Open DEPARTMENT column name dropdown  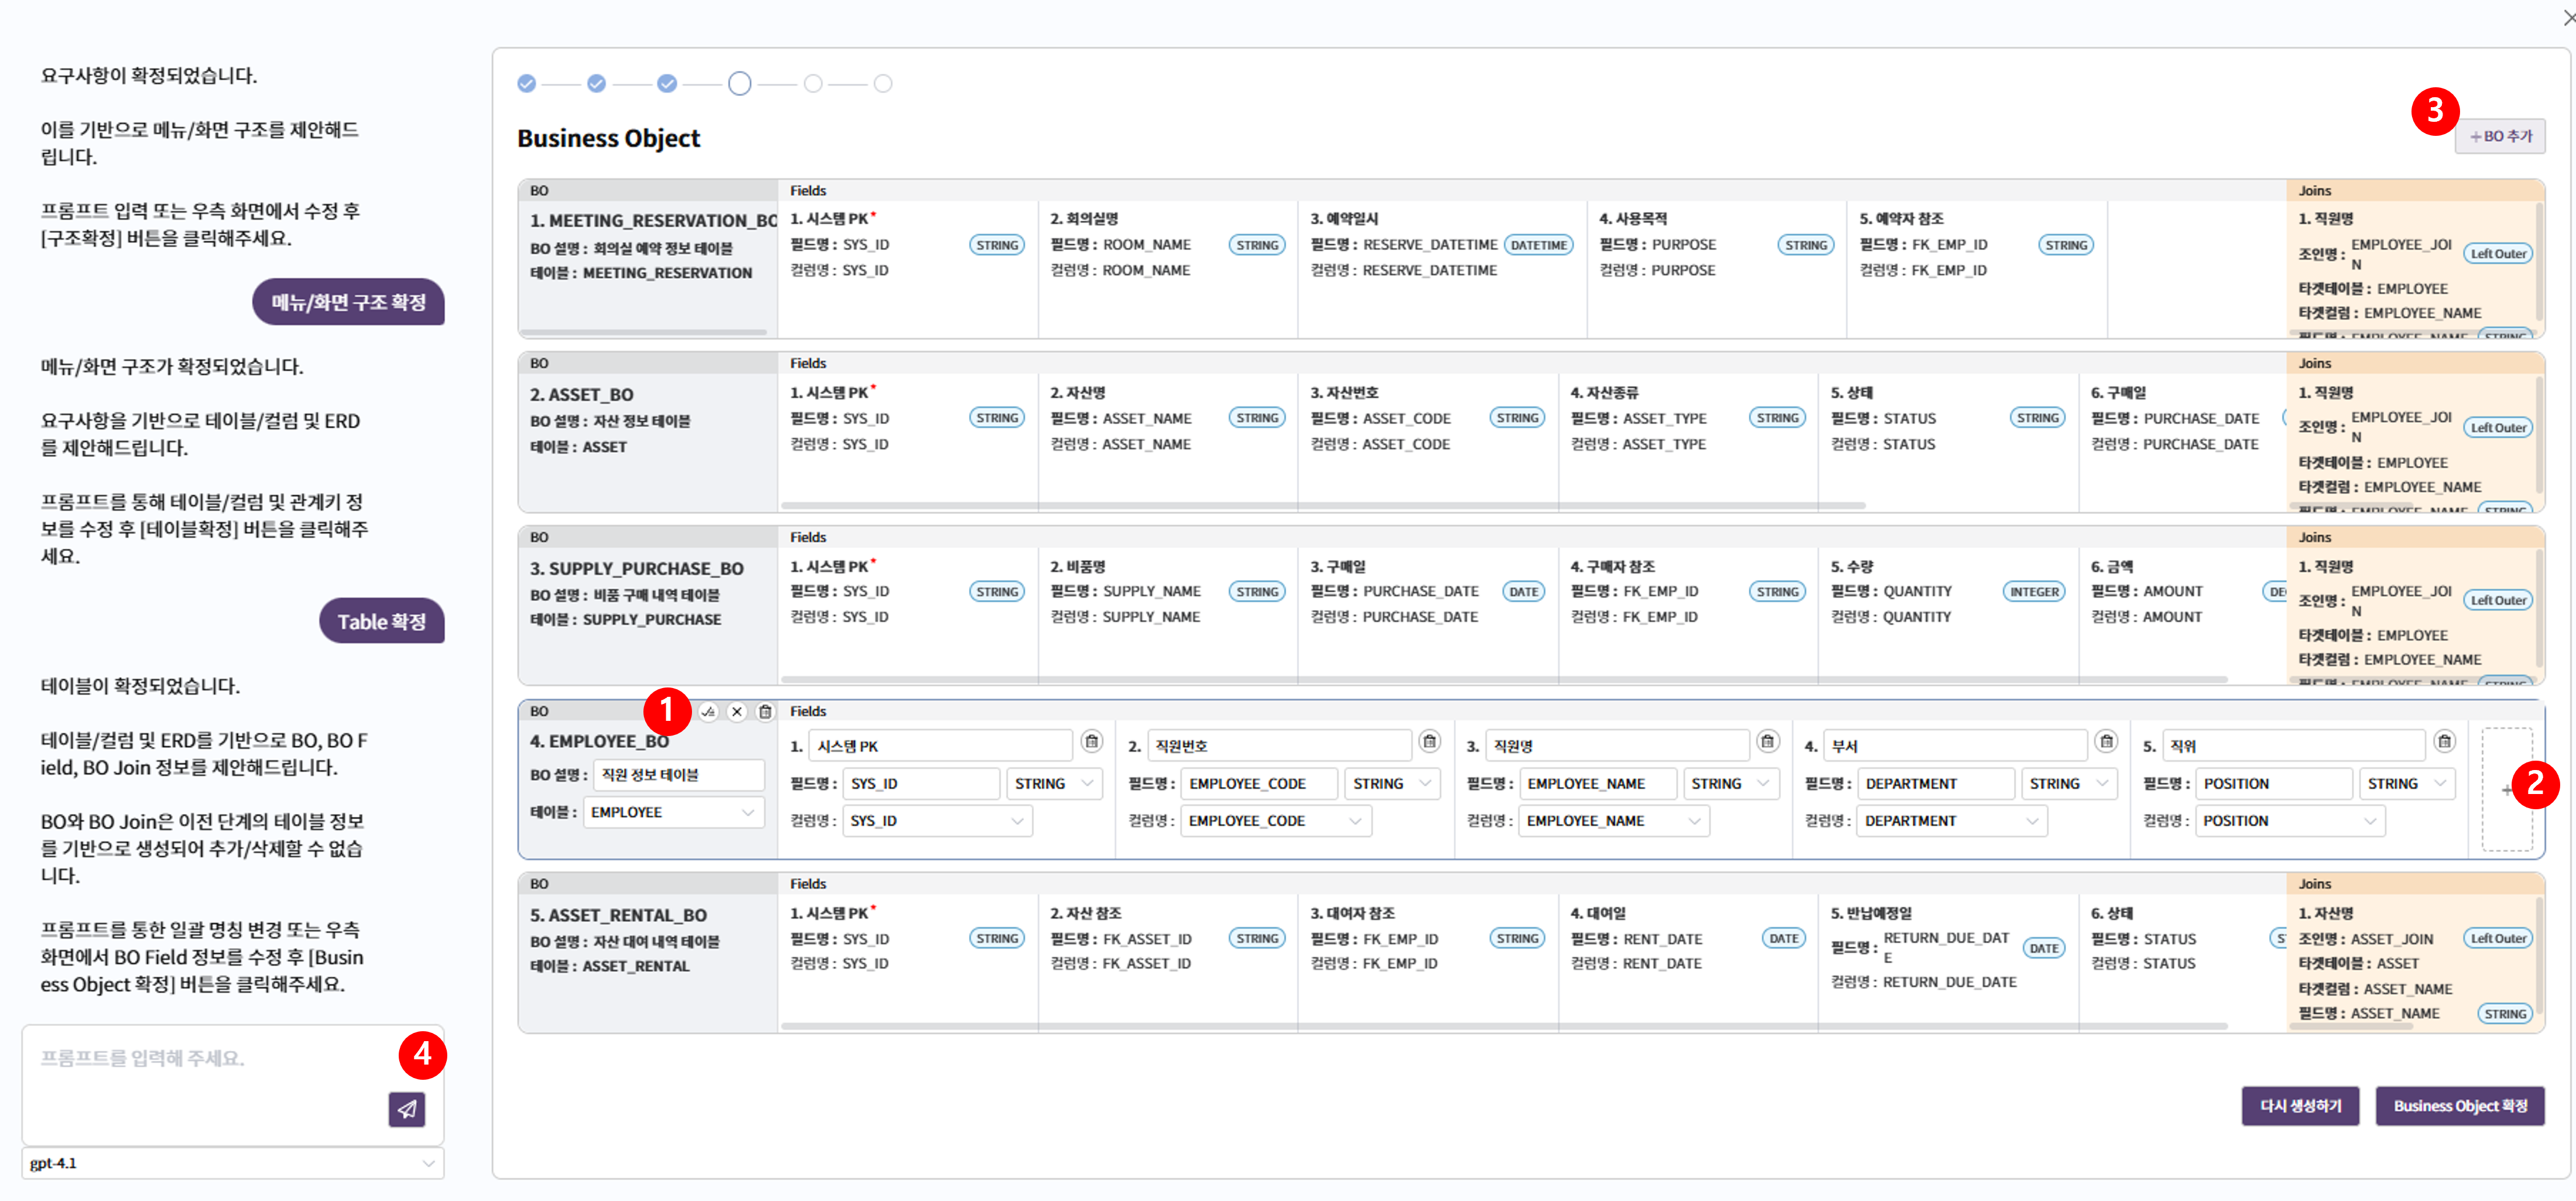(x=1952, y=821)
